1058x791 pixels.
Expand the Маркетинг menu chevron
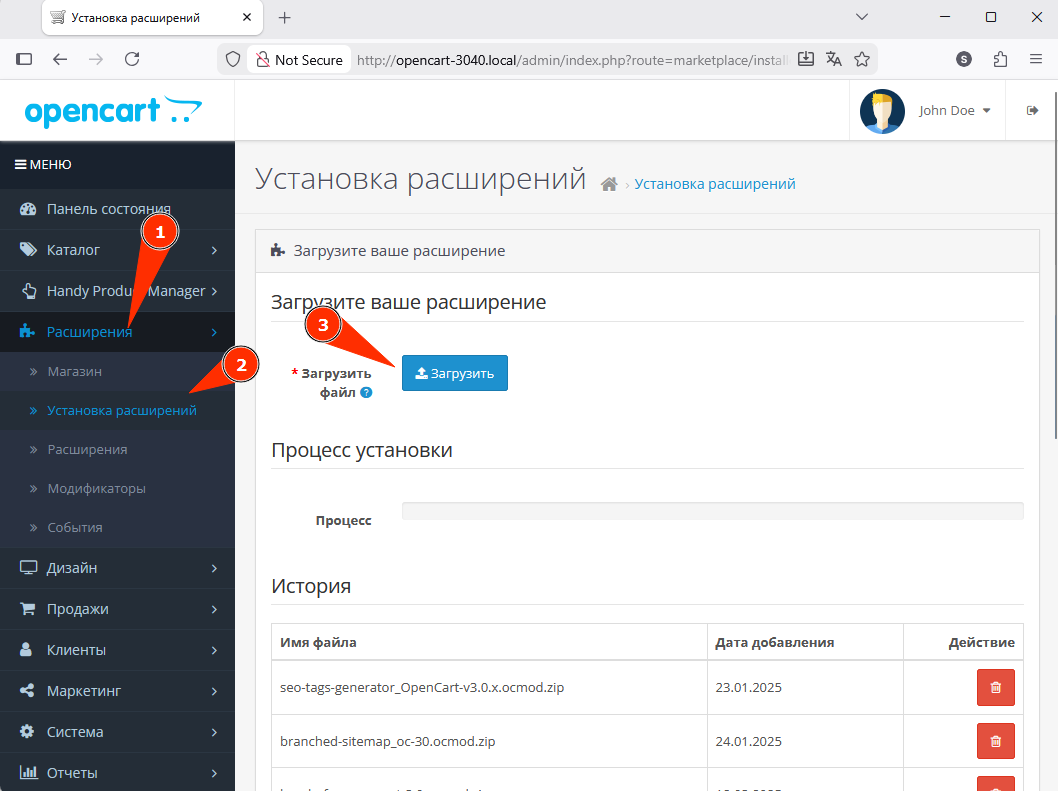pos(214,691)
